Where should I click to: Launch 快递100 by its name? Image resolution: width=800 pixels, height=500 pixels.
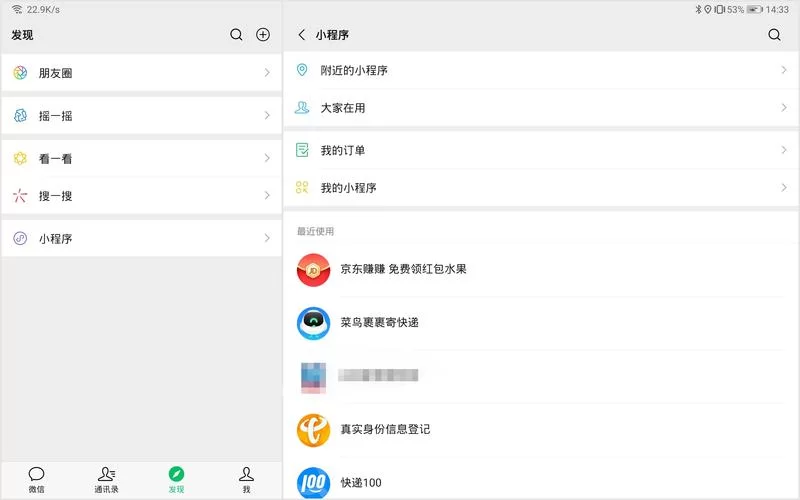pos(361,483)
